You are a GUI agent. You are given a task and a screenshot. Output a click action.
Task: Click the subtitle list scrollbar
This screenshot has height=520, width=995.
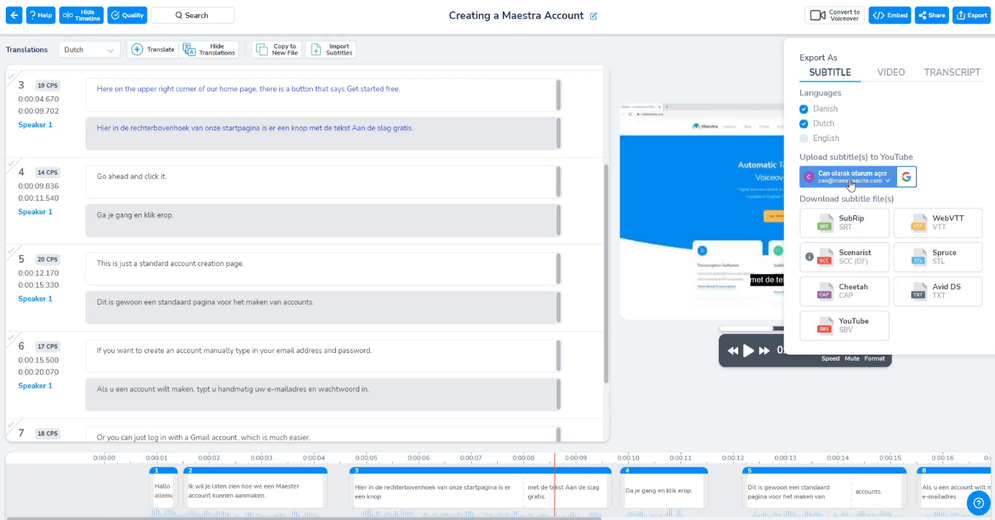[606, 273]
